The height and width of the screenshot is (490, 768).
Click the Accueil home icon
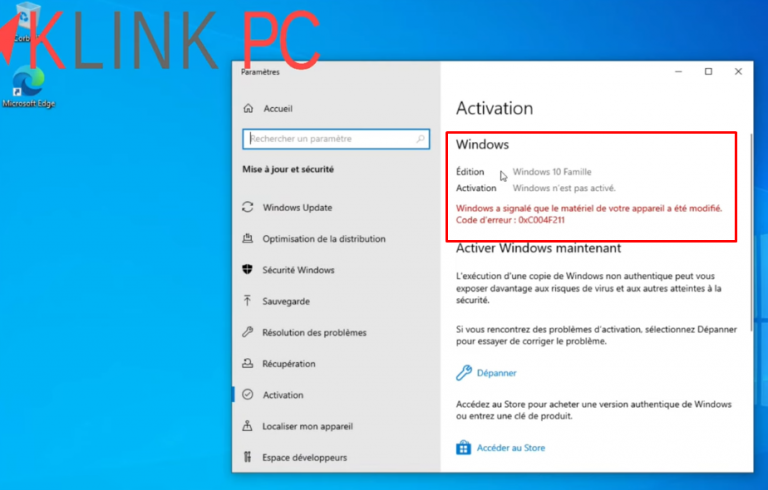click(x=248, y=108)
